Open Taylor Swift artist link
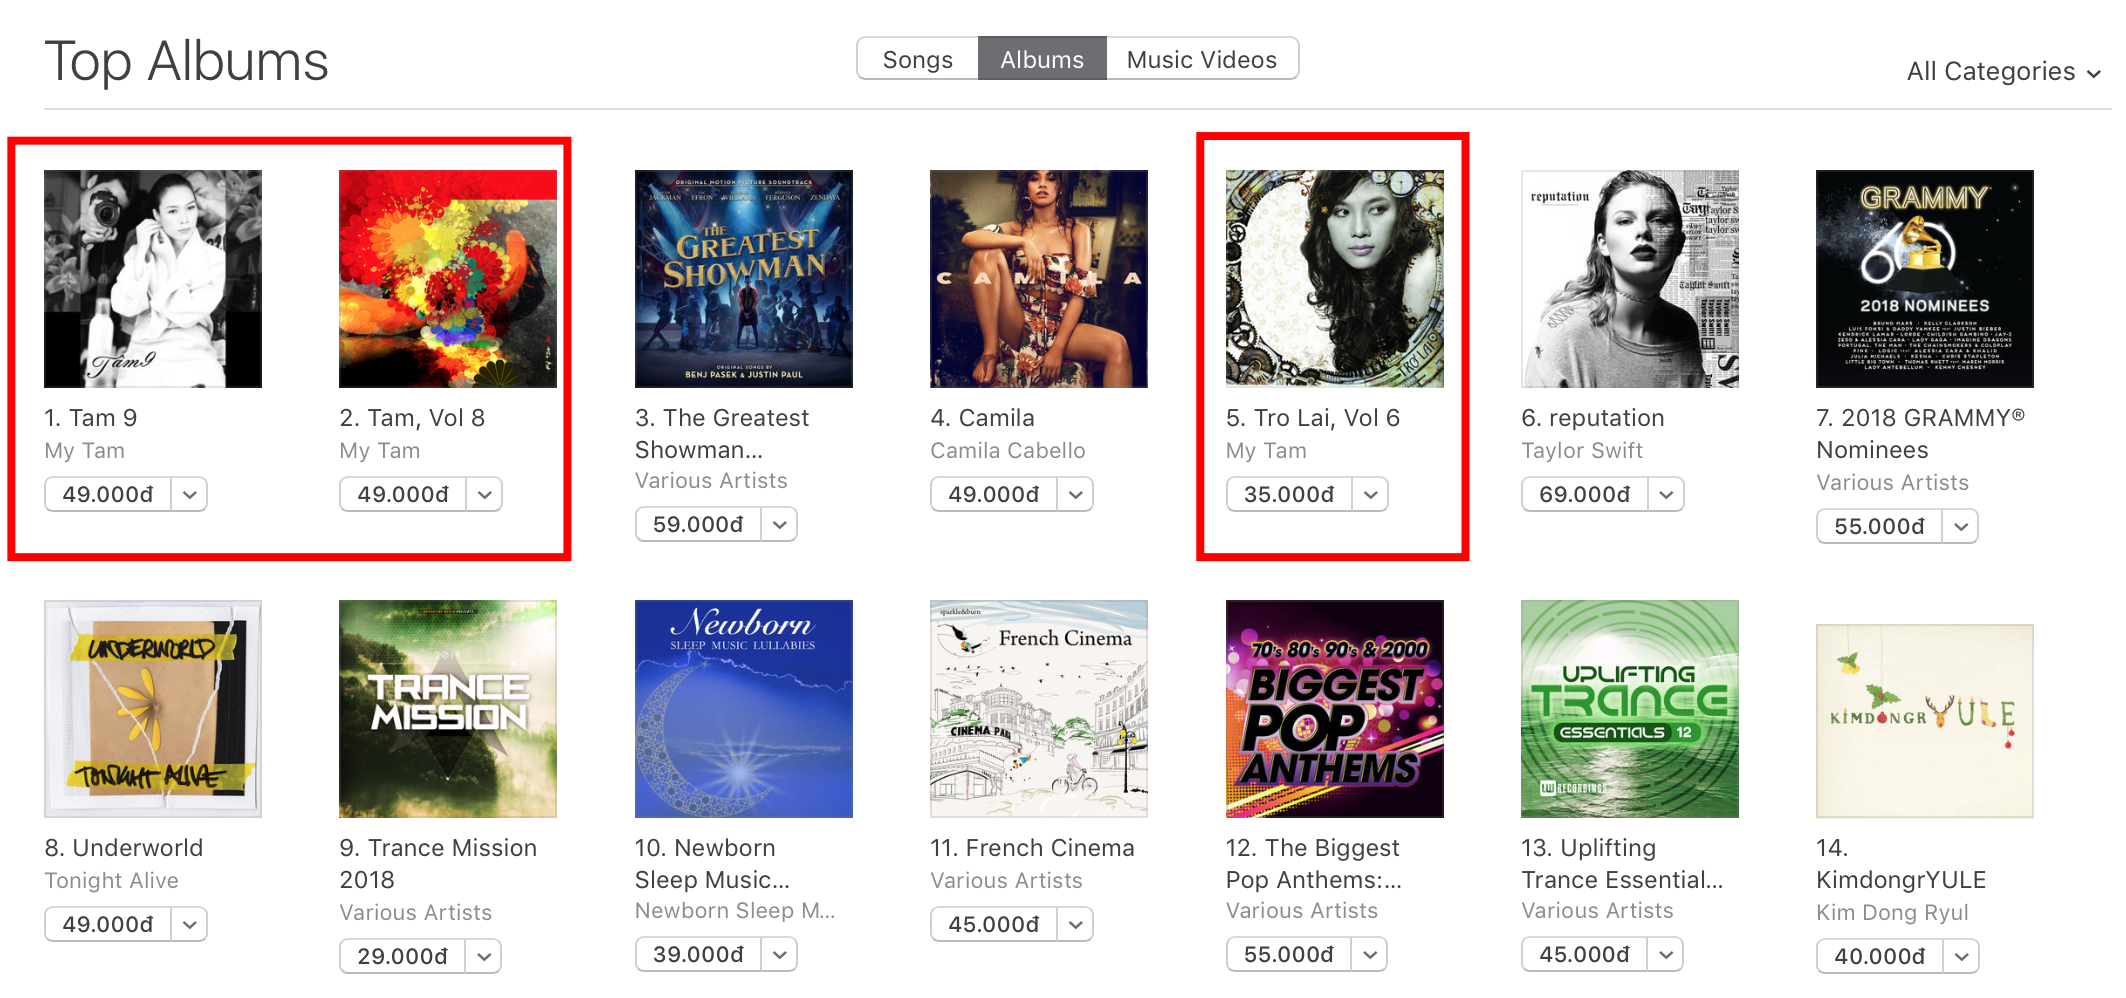Viewport: 2126px width, 998px height. point(1582,451)
